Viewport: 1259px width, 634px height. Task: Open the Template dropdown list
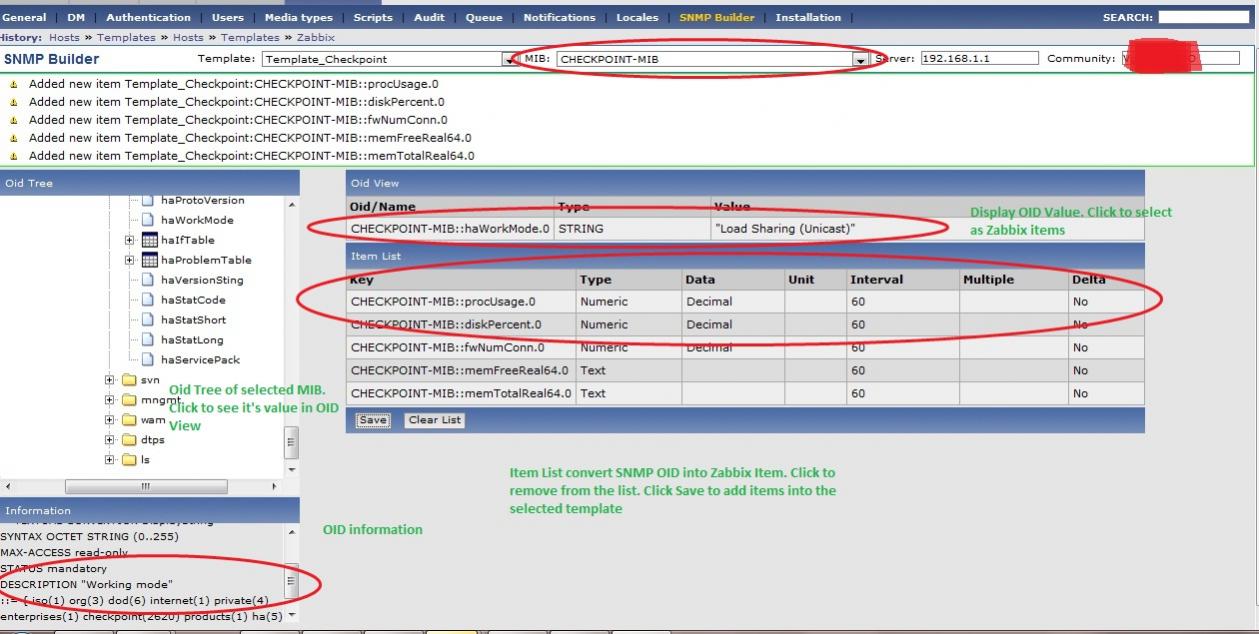tap(508, 60)
